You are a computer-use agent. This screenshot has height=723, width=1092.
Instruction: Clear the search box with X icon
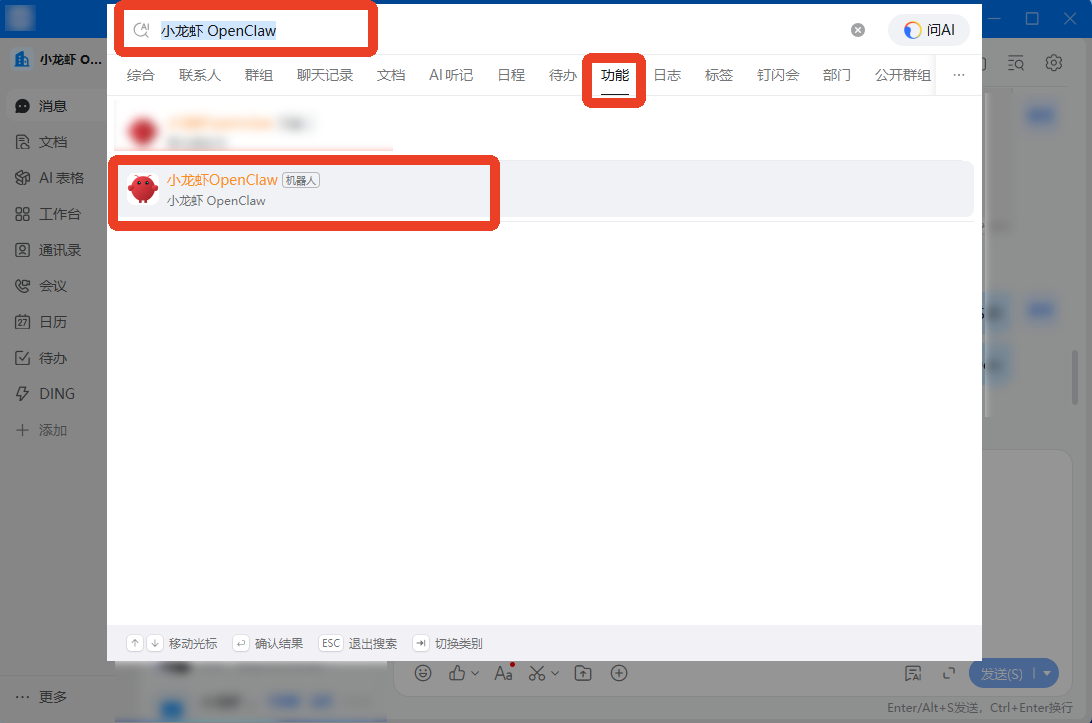coord(858,30)
